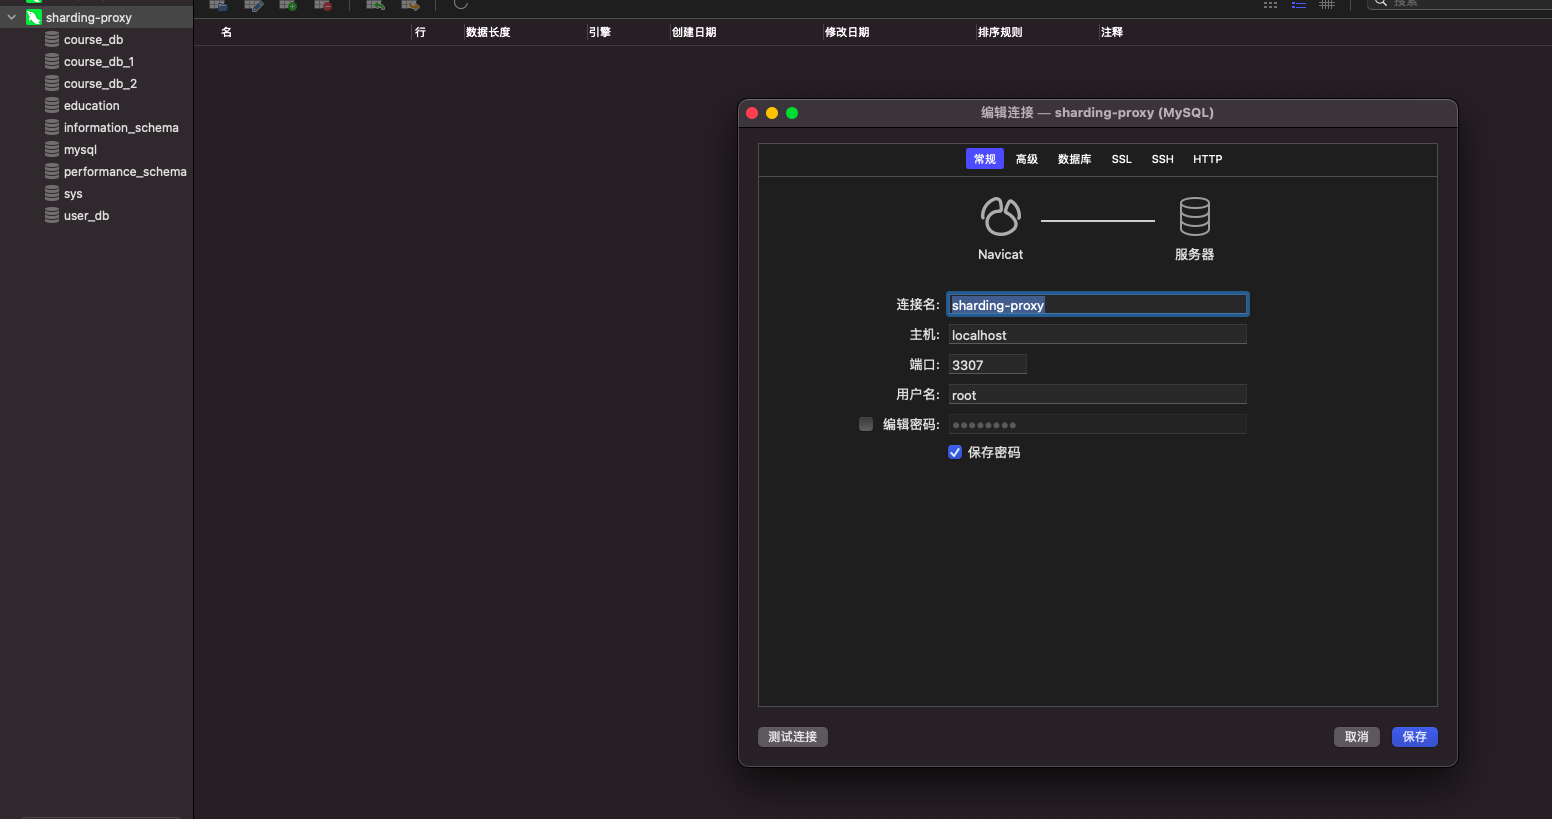Click the course_db_2 database icon
Screen dimensions: 1552x819
tap(52, 83)
